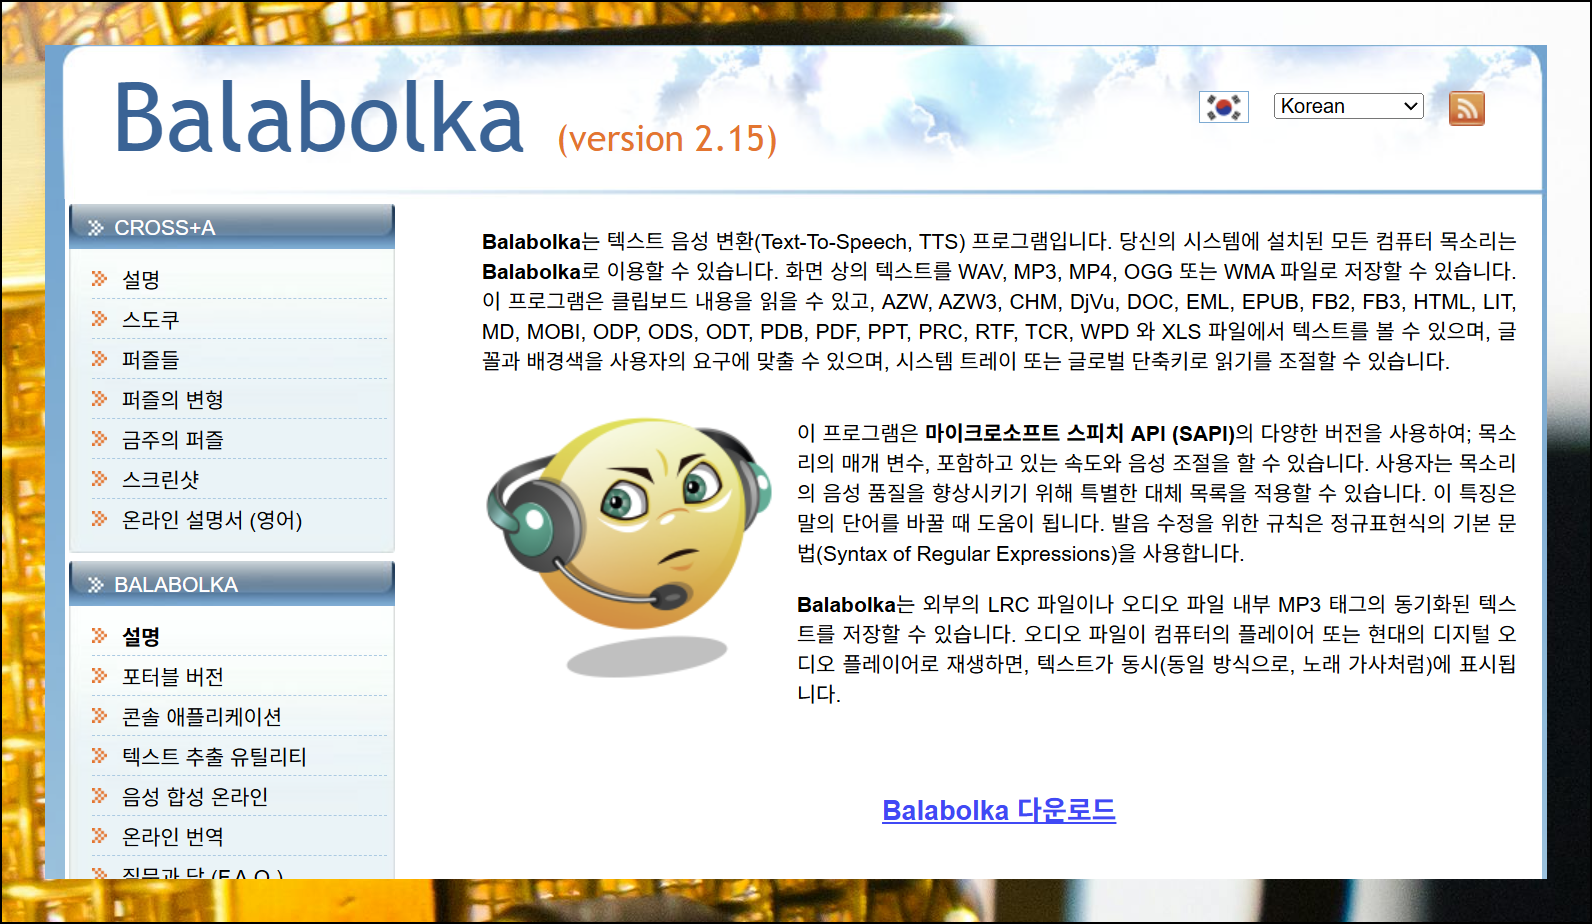Click arrow icon beside 온라인 설명서 (영어)
1592x924 pixels.
99,518
